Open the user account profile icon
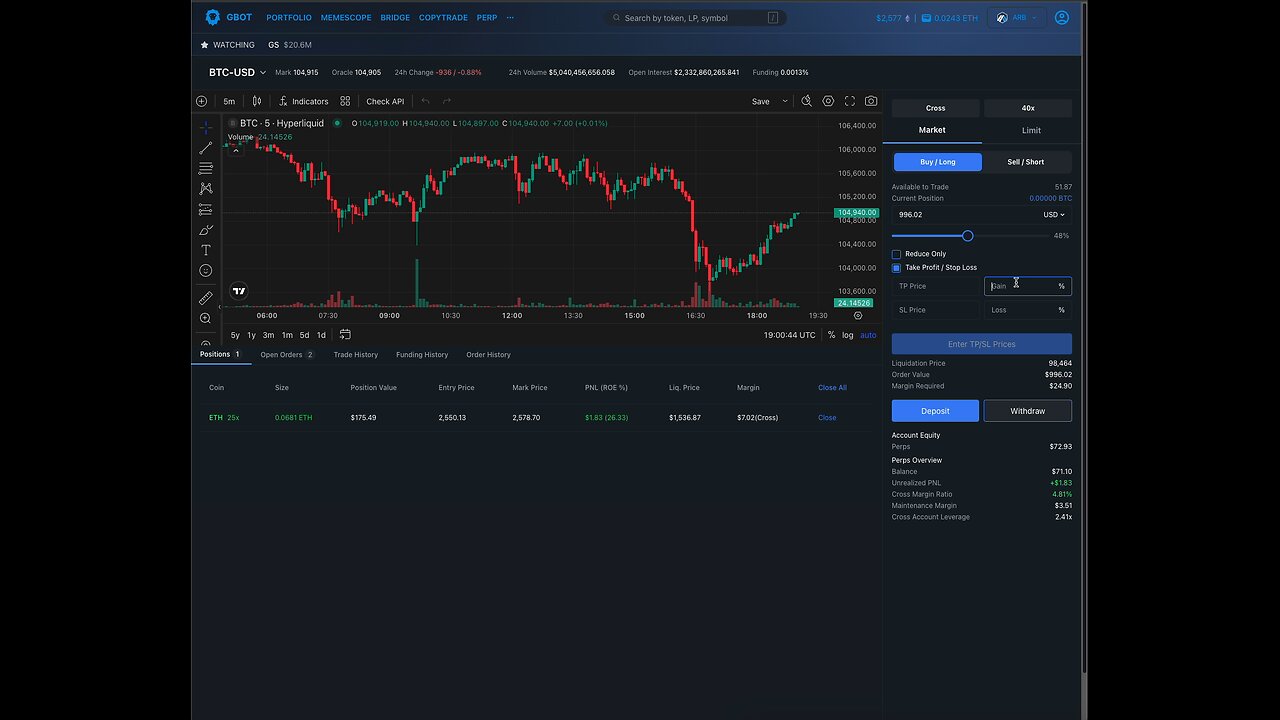1280x720 pixels. click(1062, 17)
